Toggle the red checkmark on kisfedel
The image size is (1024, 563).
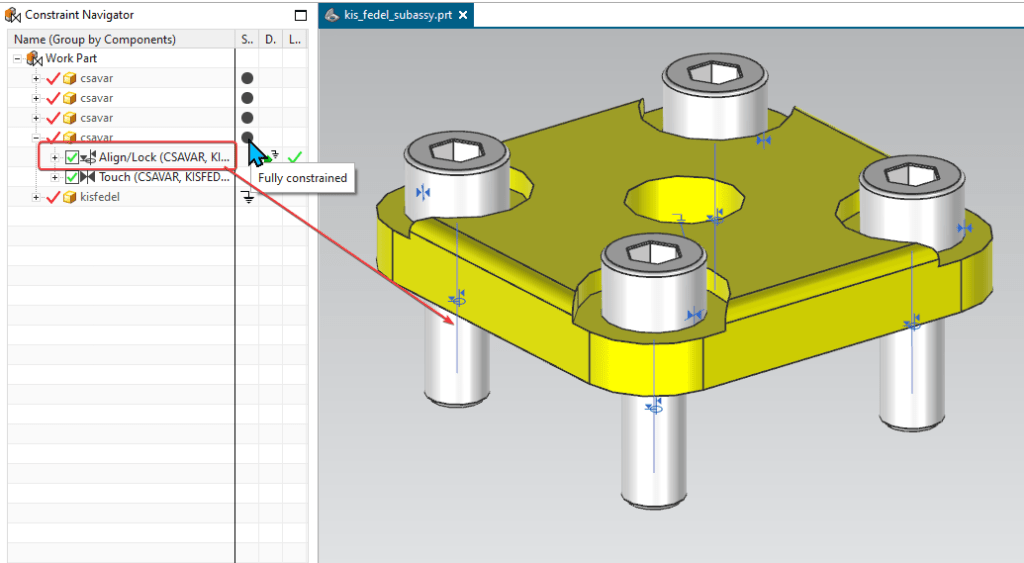pos(54,197)
